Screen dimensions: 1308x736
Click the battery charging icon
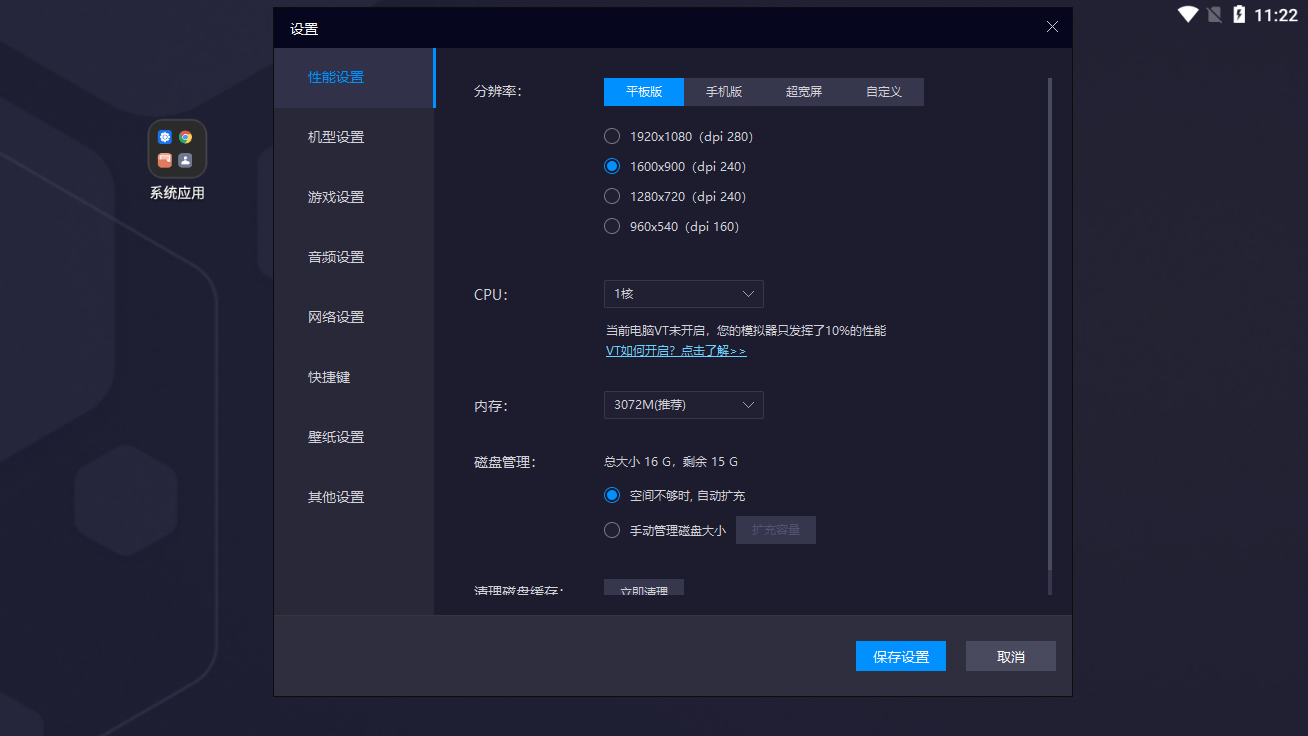click(x=1239, y=15)
